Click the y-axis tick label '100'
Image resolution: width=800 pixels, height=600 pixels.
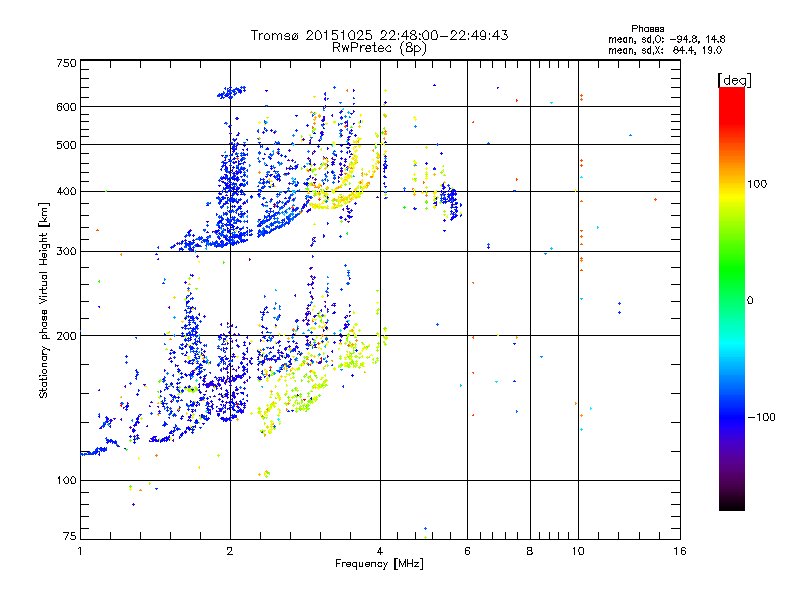tap(66, 481)
